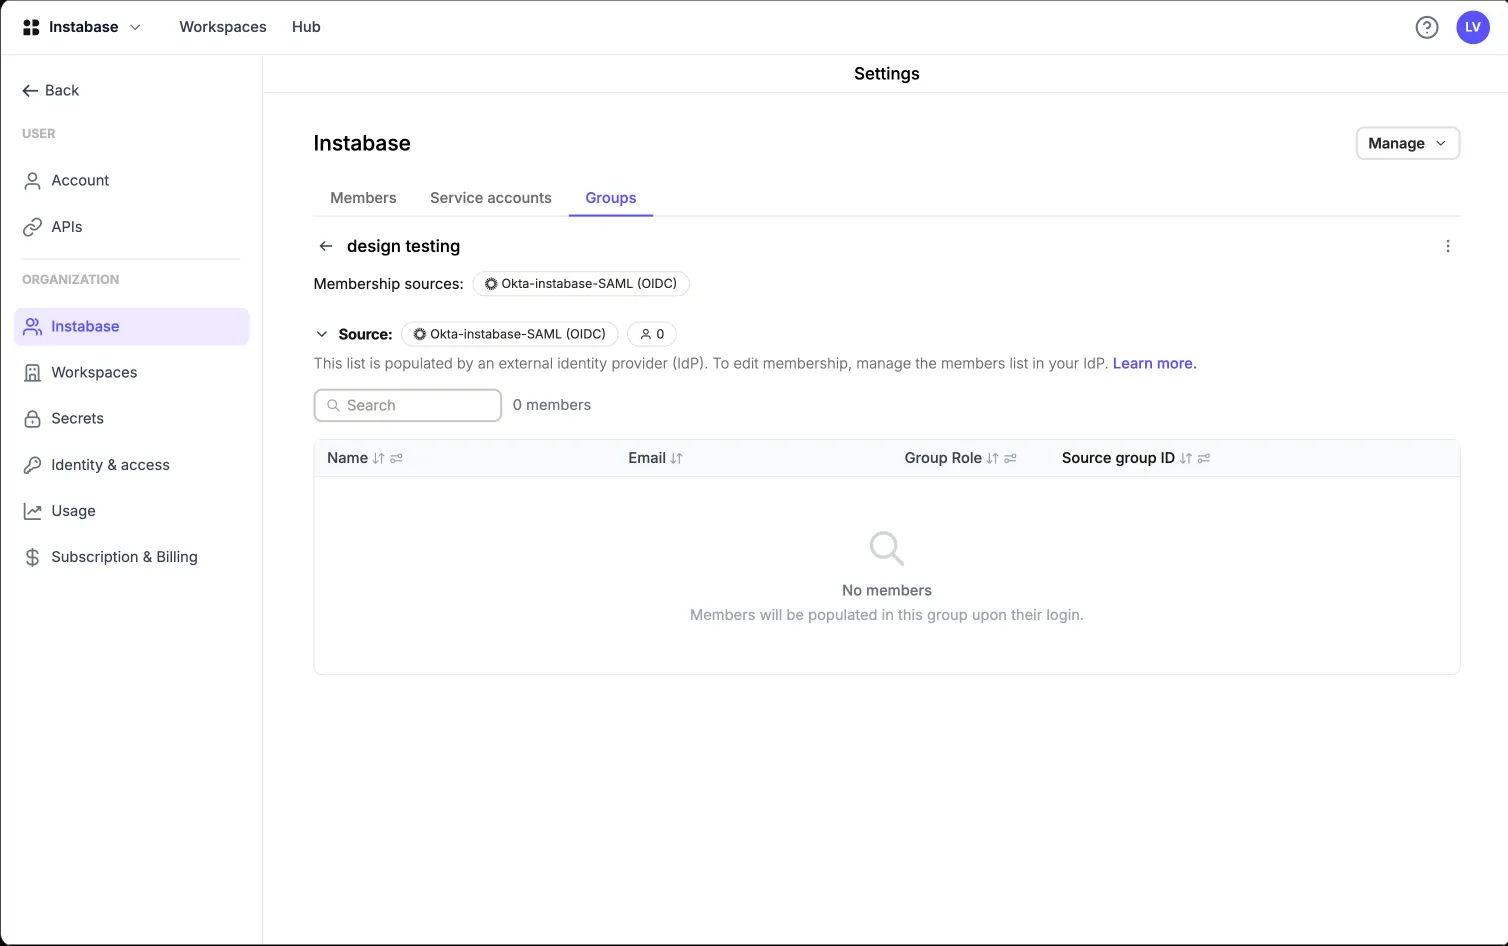Open the Manage dropdown
The image size is (1508, 946).
tap(1408, 143)
